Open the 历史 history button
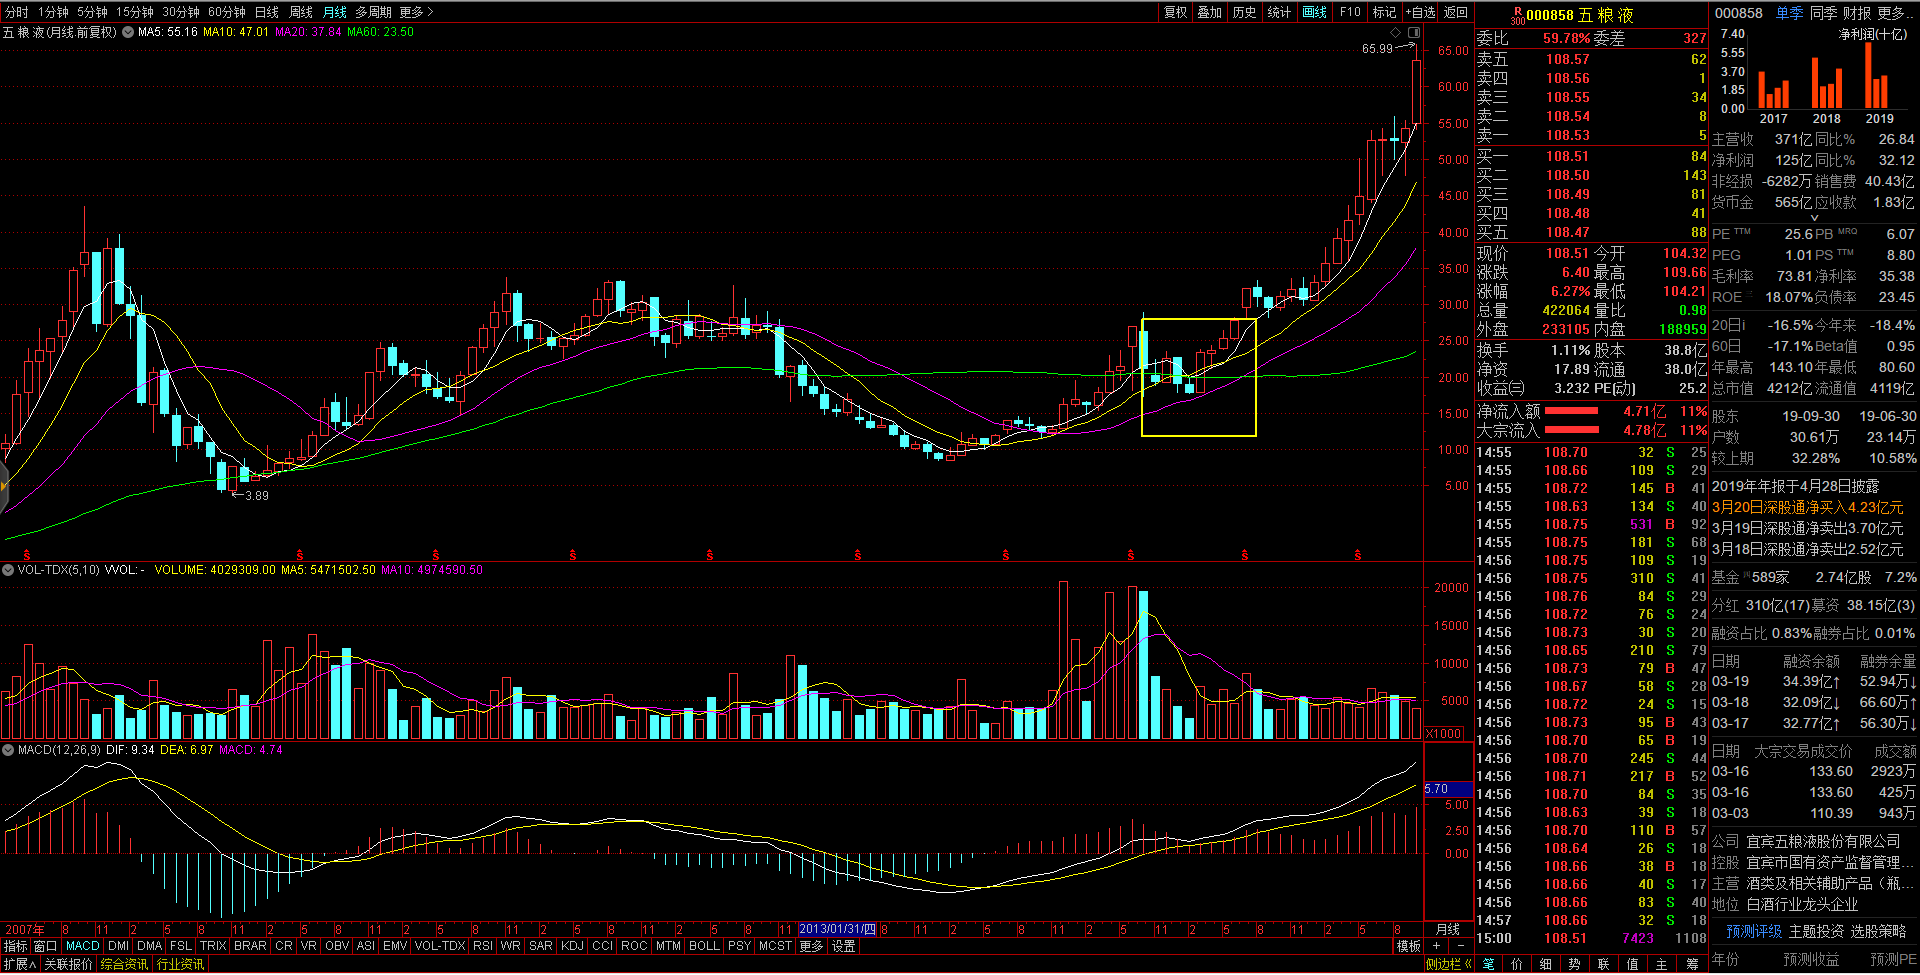 [1245, 12]
